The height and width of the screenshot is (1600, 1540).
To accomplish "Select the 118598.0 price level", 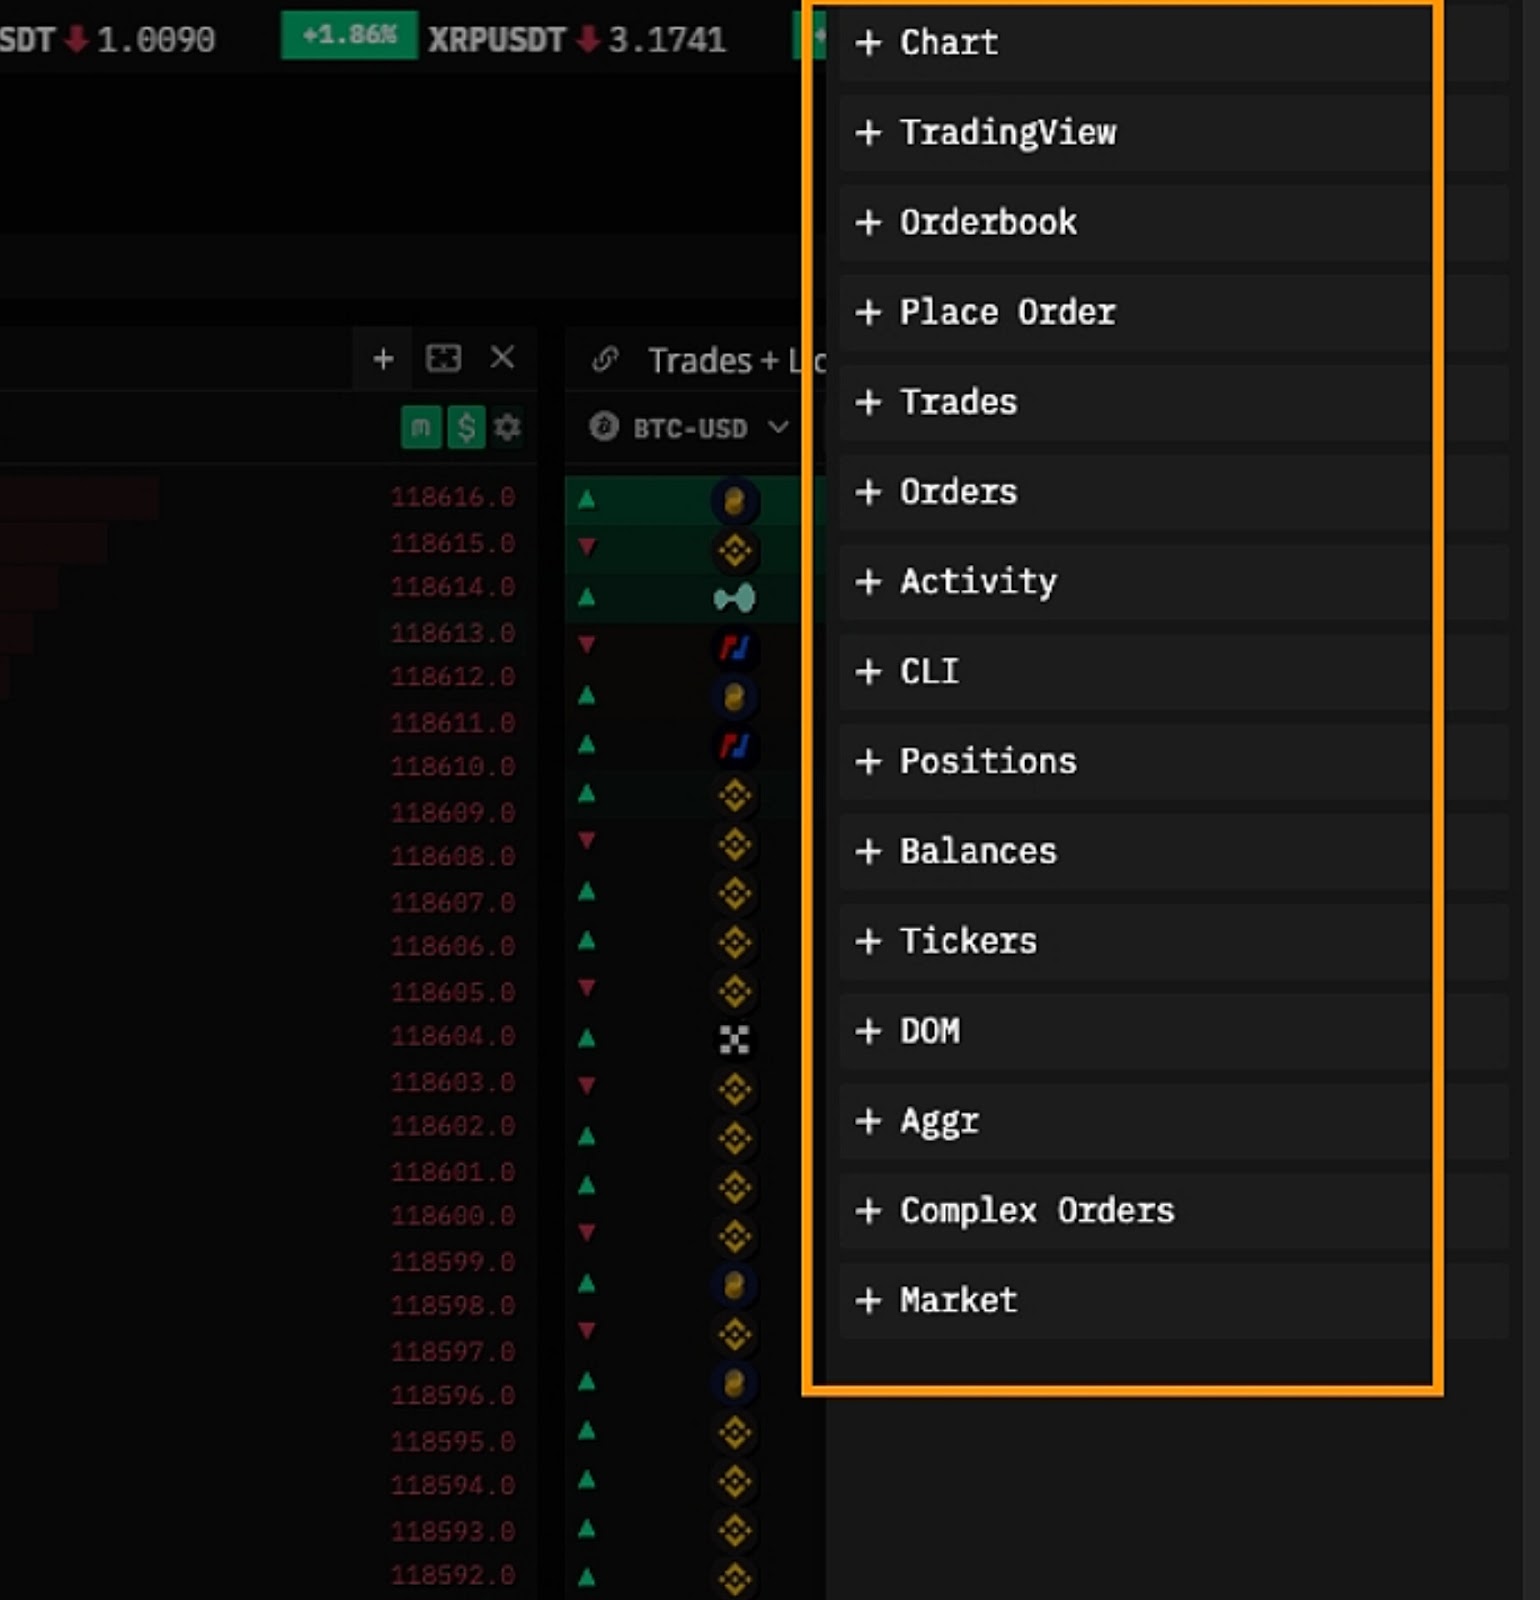I will tap(453, 1306).
